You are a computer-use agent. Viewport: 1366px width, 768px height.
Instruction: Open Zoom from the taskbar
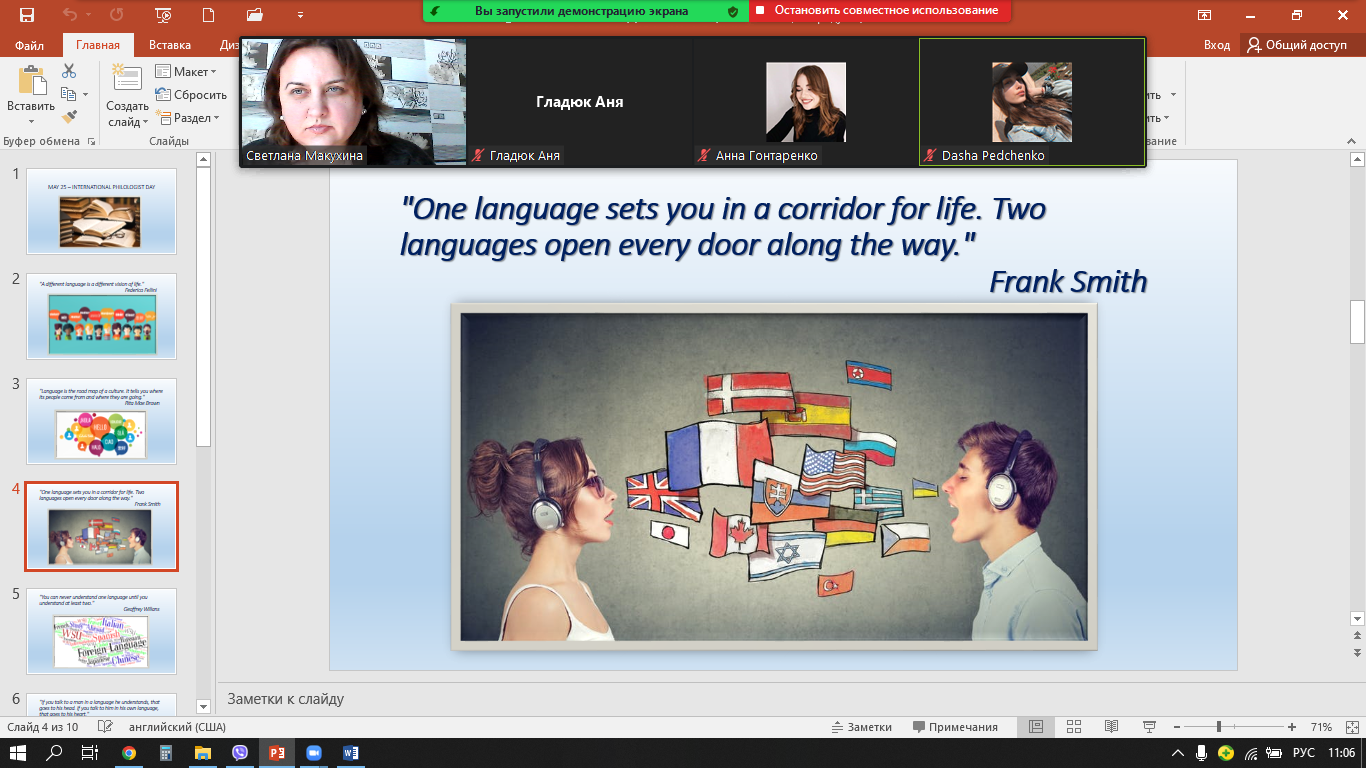[x=313, y=753]
